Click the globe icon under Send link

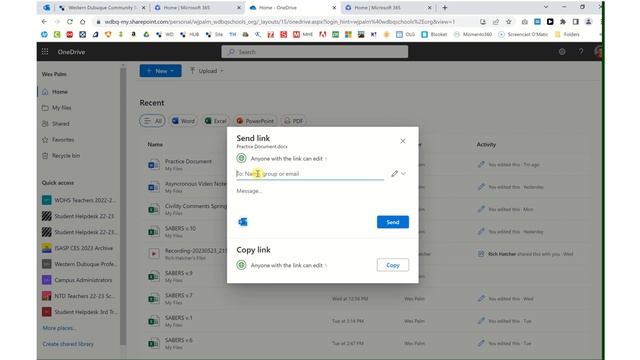241,158
